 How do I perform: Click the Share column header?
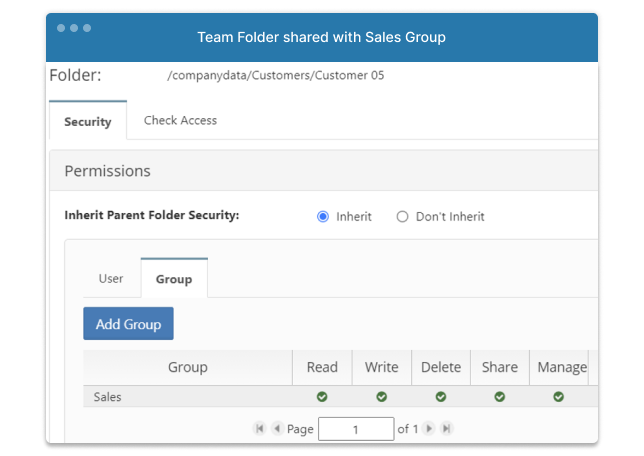(500, 367)
